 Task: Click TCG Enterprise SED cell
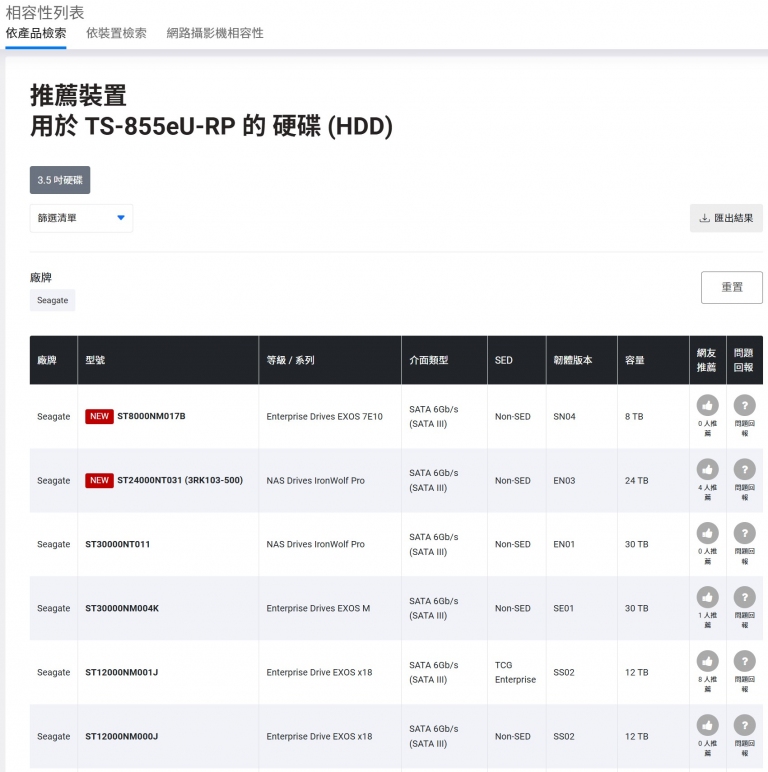coord(515,672)
